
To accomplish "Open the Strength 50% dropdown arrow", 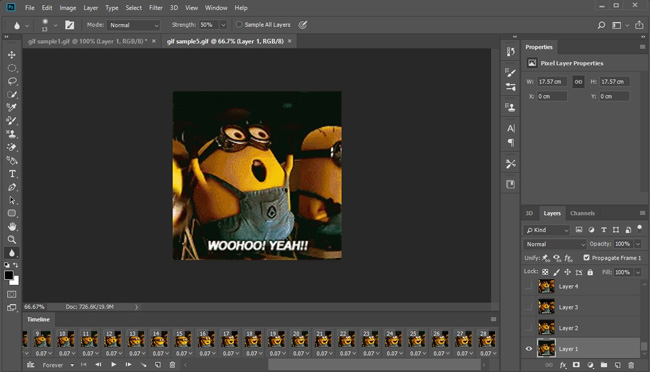I will [223, 25].
